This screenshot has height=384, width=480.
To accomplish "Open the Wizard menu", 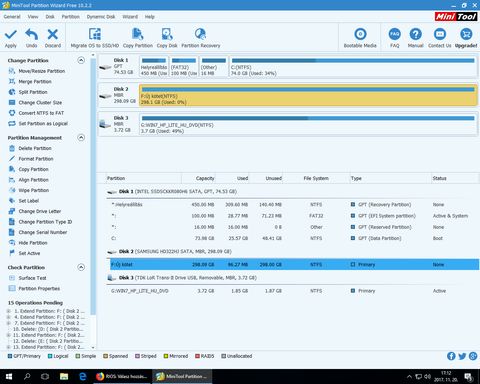I will pos(130,17).
